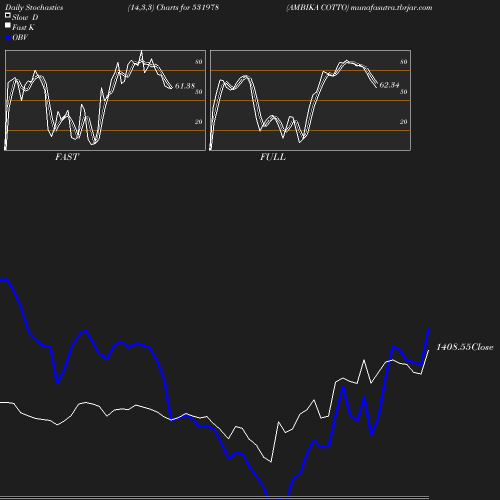Click the Slow D legend swatch
Viewport: 500px width, 500px height.
pyautogui.click(x=8, y=15)
